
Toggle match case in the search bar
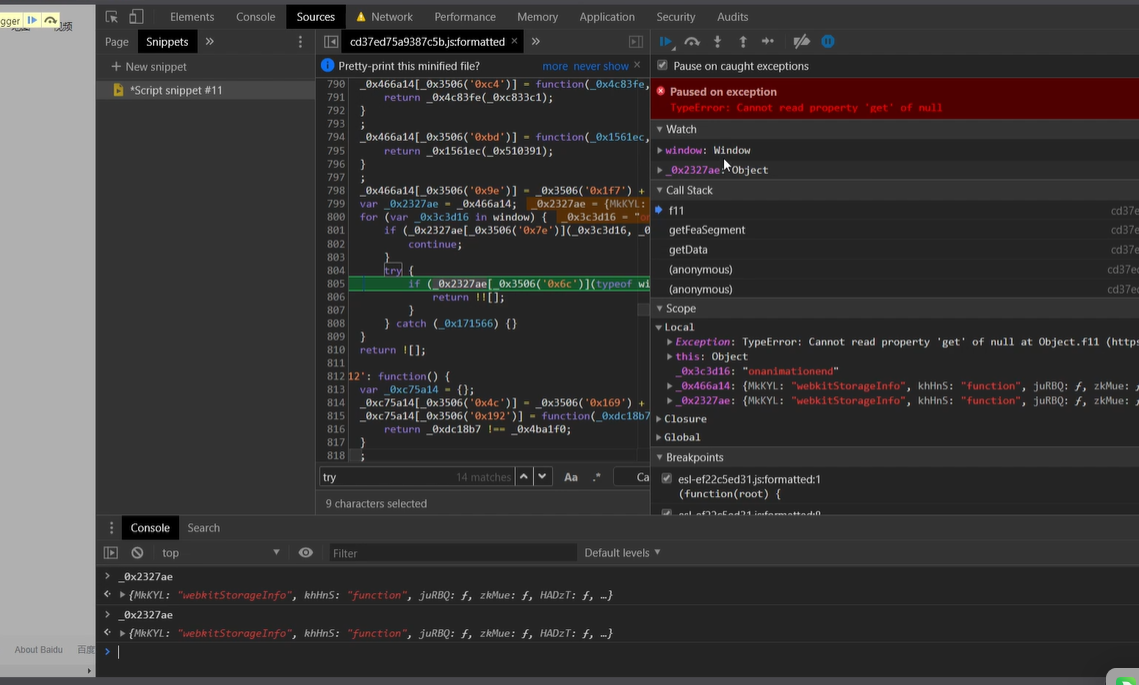[570, 477]
